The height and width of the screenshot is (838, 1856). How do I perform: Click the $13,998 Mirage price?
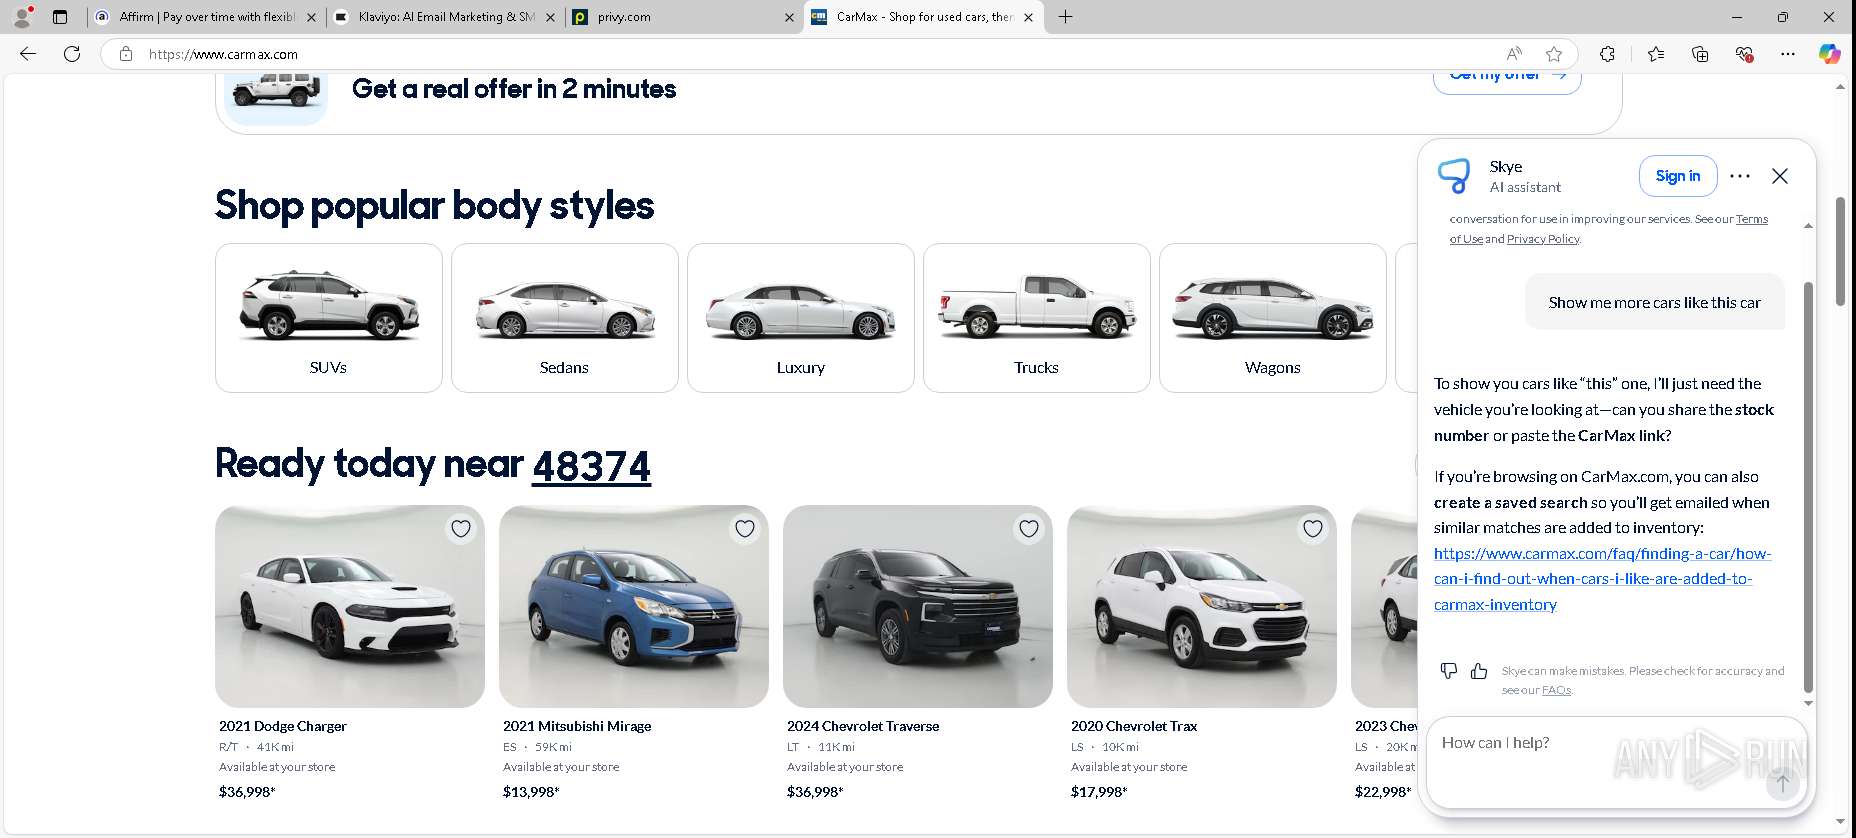tap(531, 792)
